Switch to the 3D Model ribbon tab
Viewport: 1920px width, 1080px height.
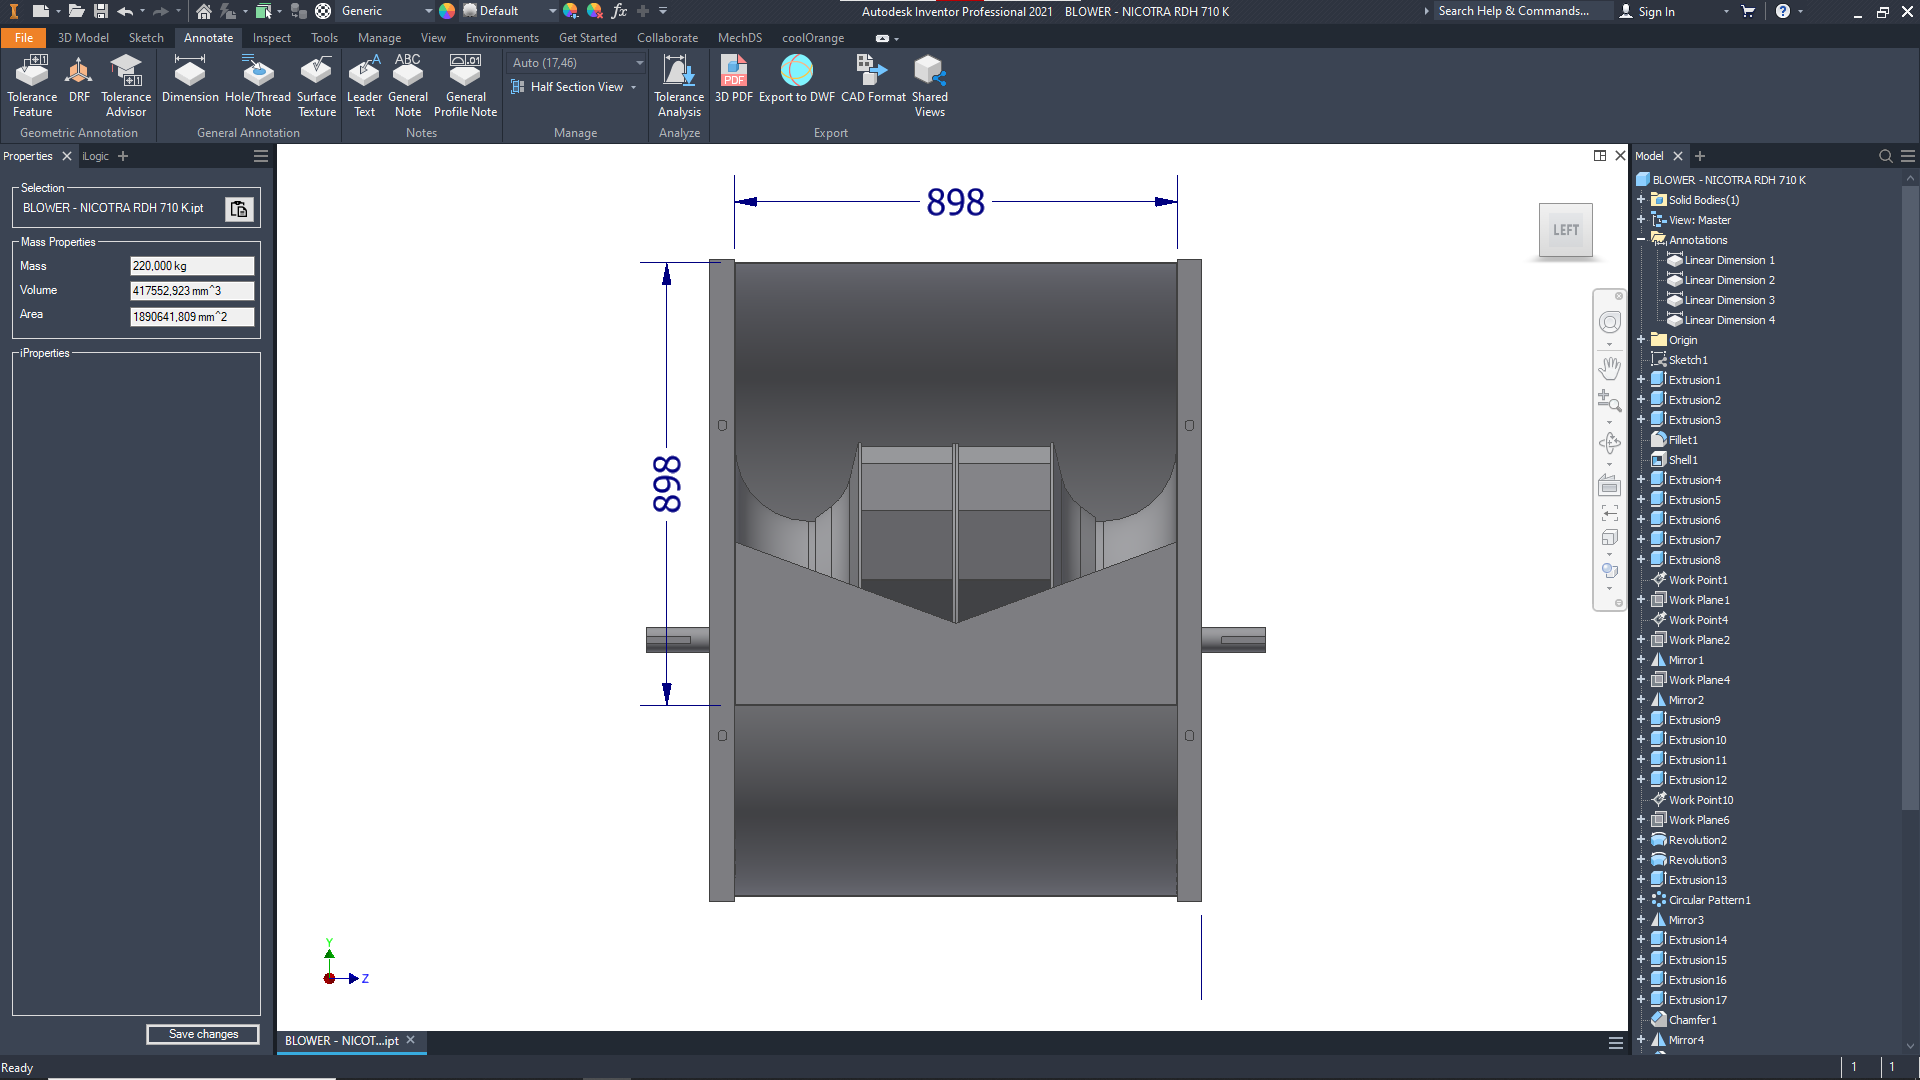point(83,38)
